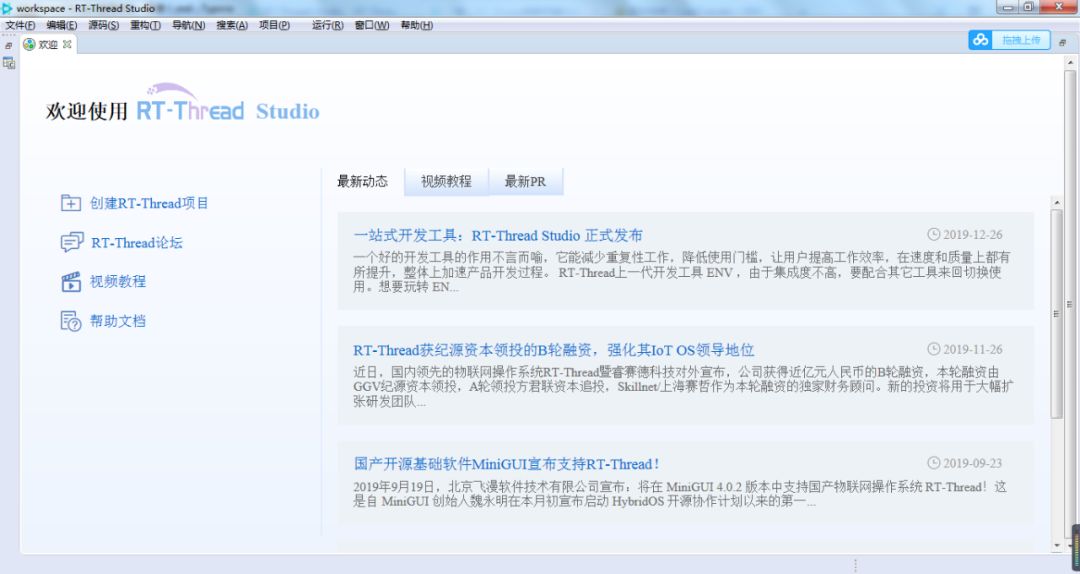Open the RT-Thread论坛 link
The image size is (1080, 574).
(137, 243)
